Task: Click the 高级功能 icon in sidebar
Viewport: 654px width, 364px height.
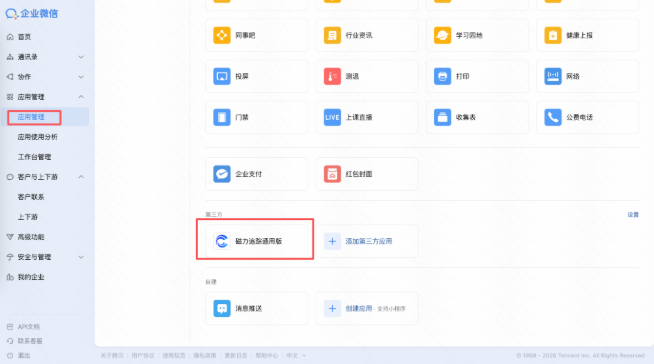Action: [x=10, y=237]
